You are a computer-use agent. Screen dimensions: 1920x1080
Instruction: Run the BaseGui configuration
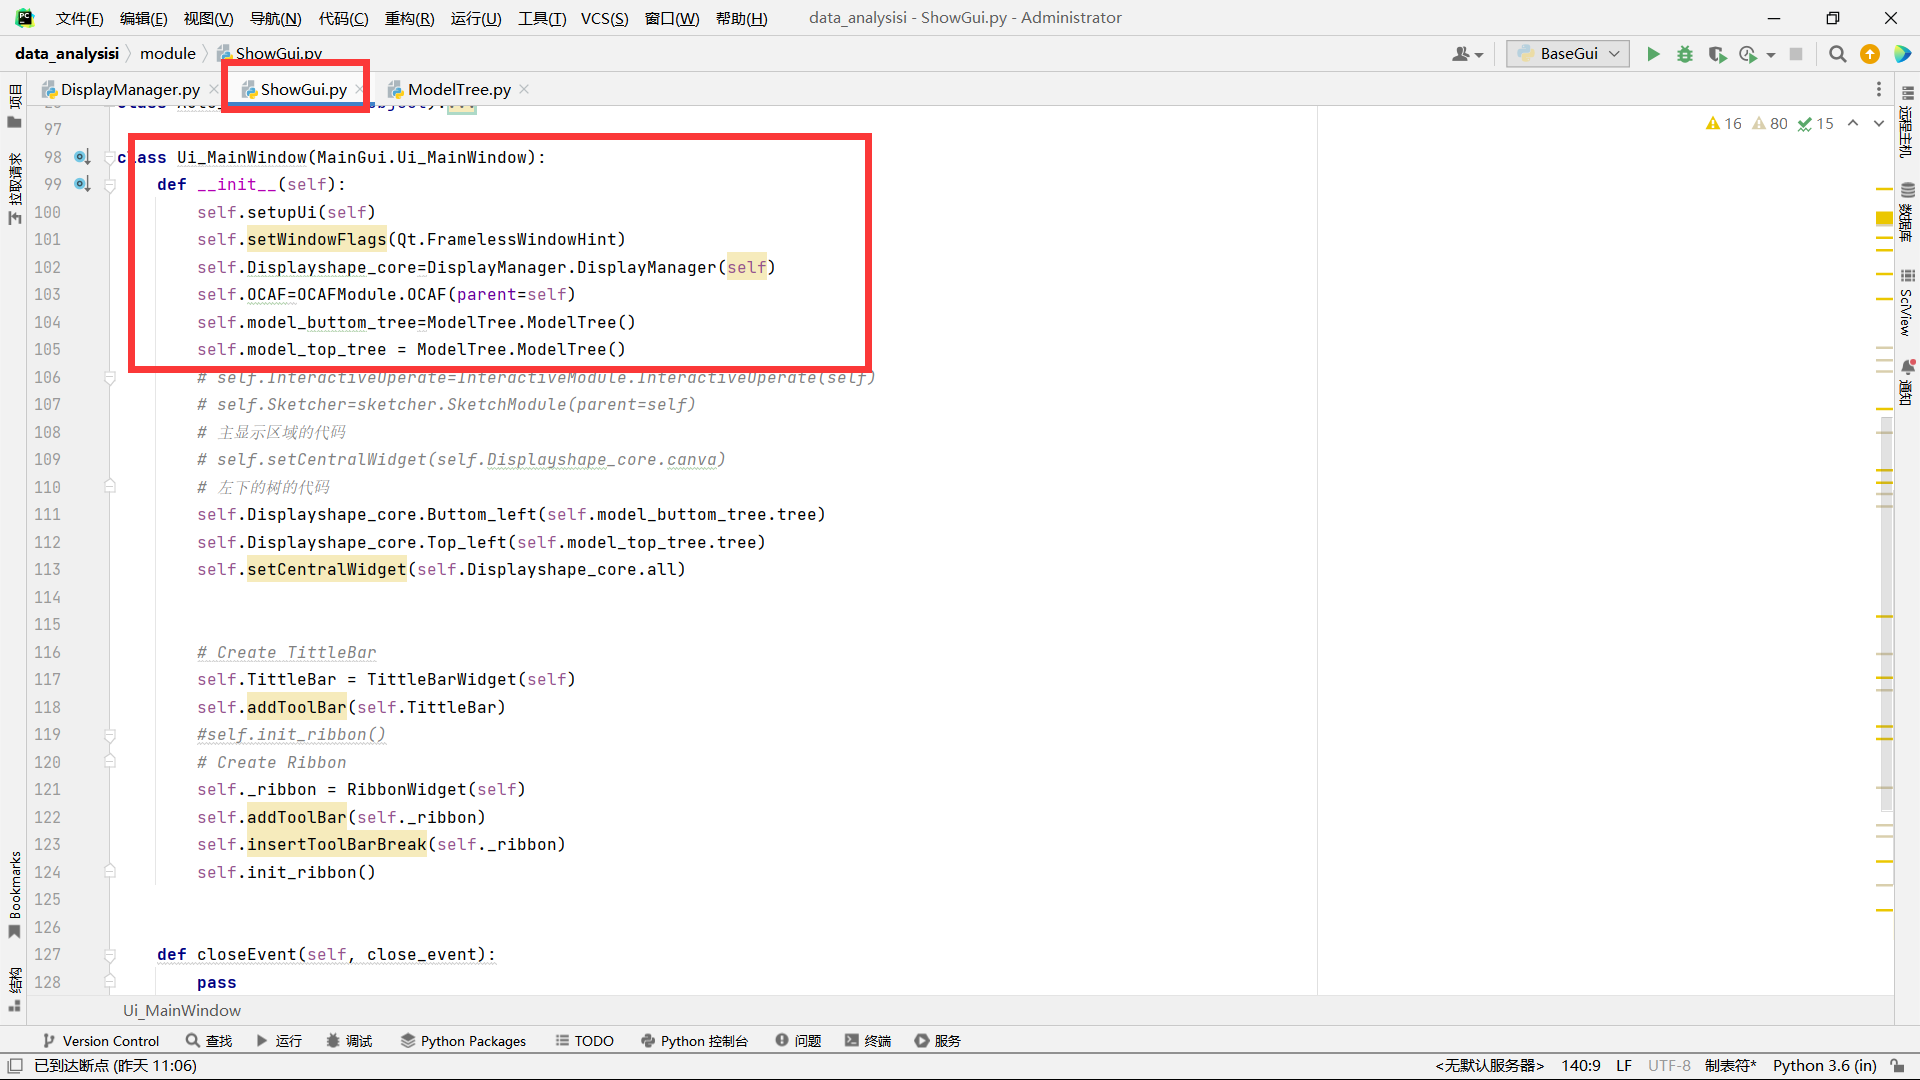pos(1653,54)
